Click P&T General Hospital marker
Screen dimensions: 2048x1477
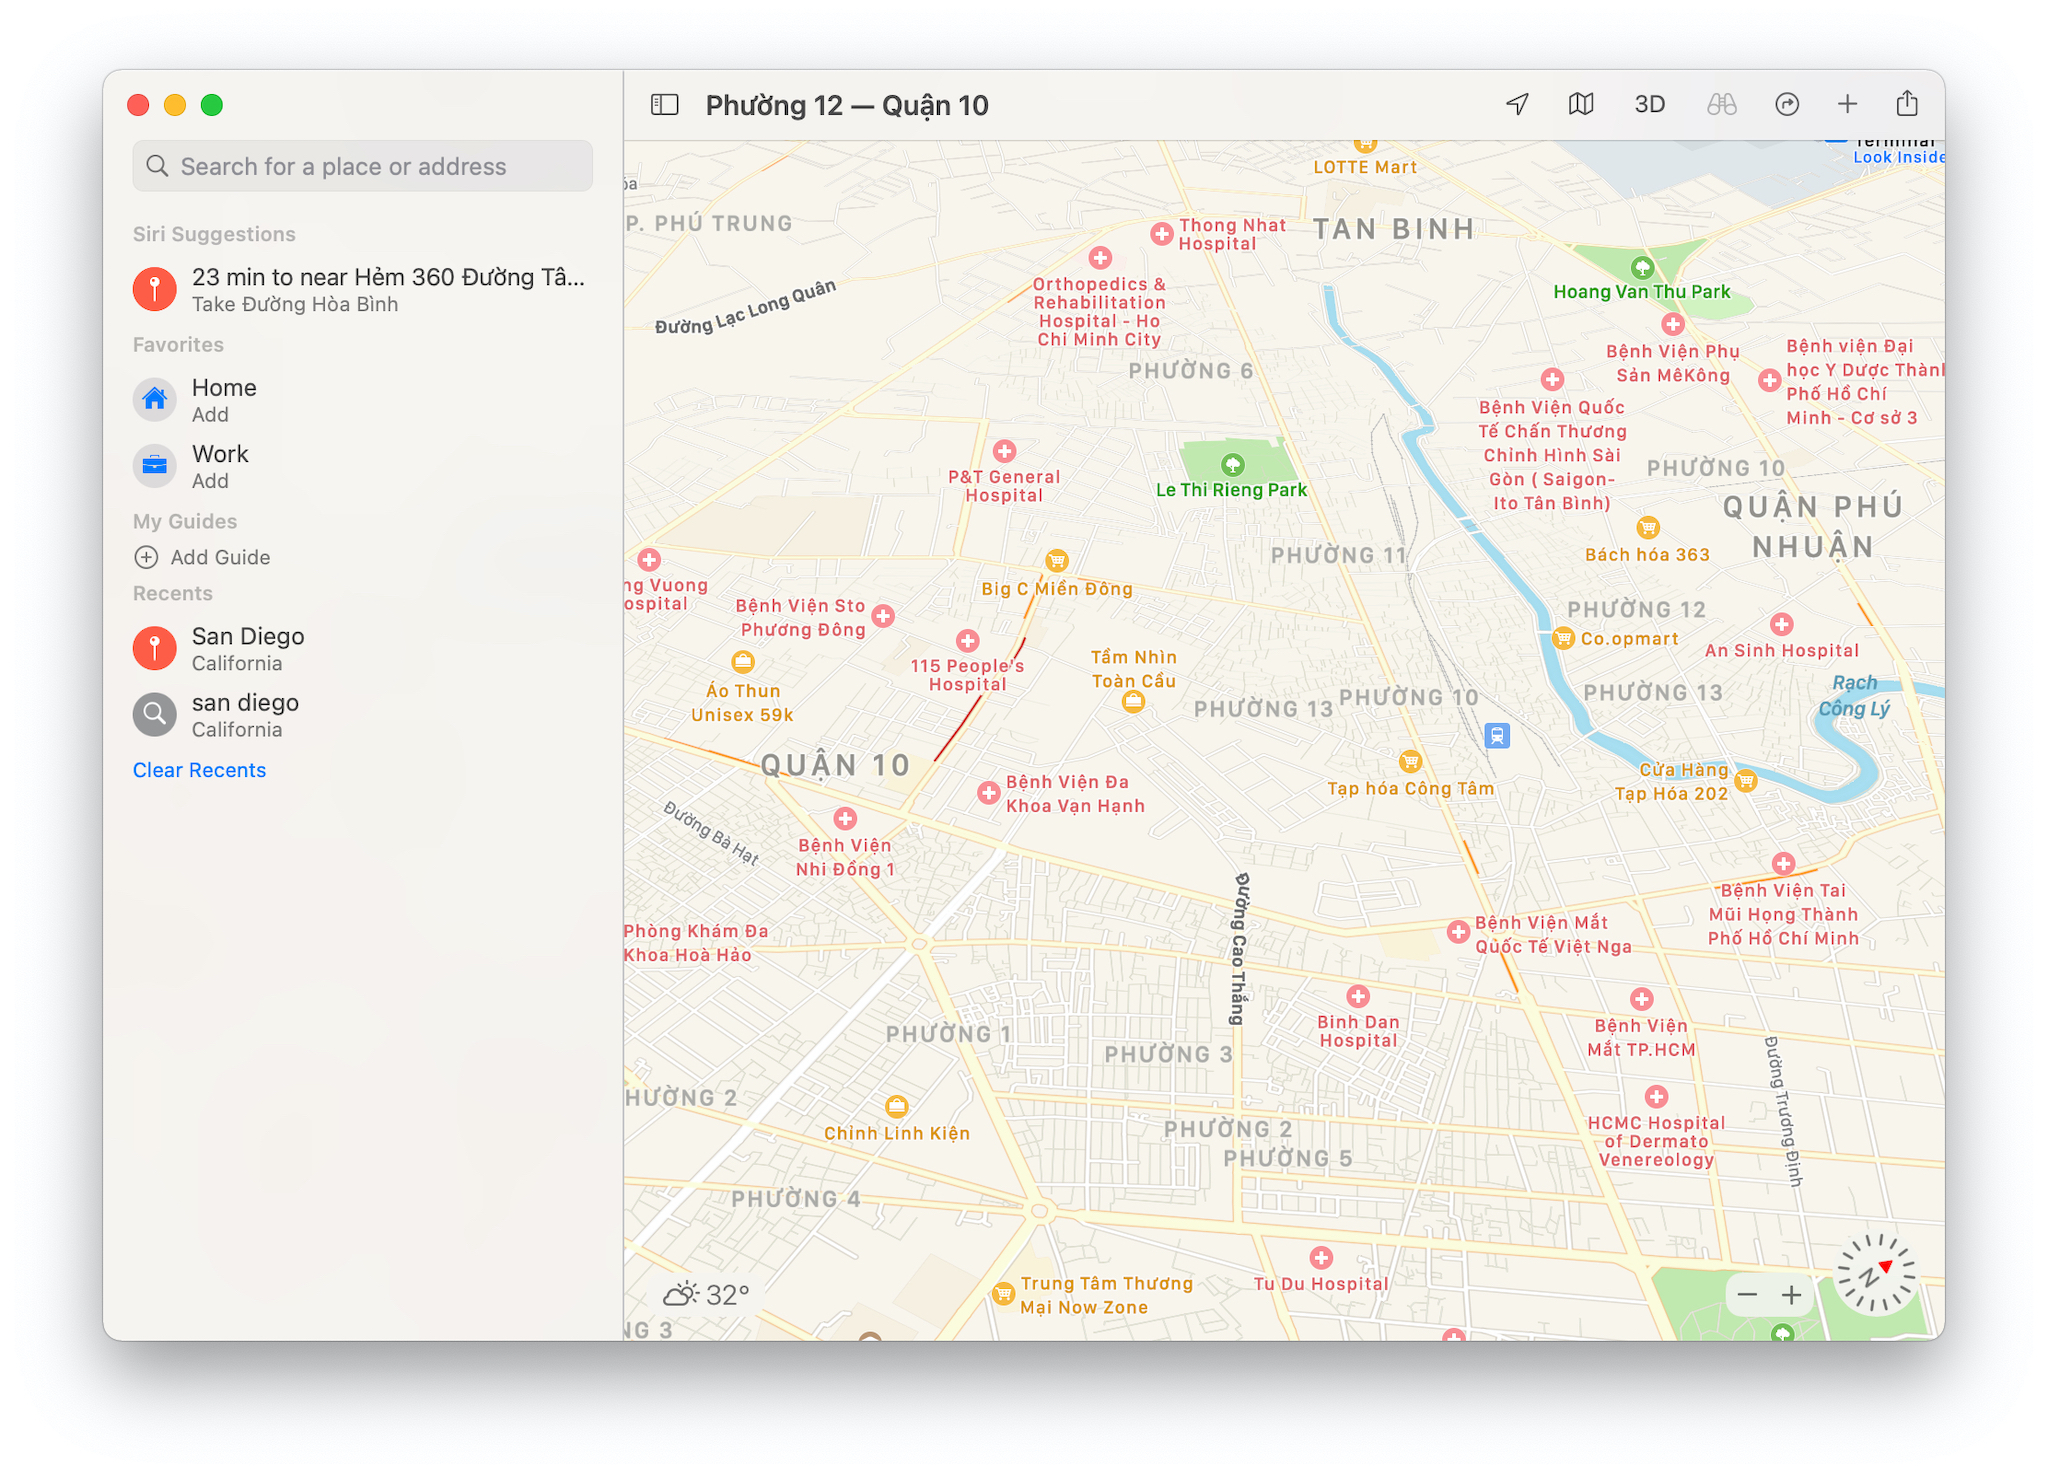(1004, 451)
